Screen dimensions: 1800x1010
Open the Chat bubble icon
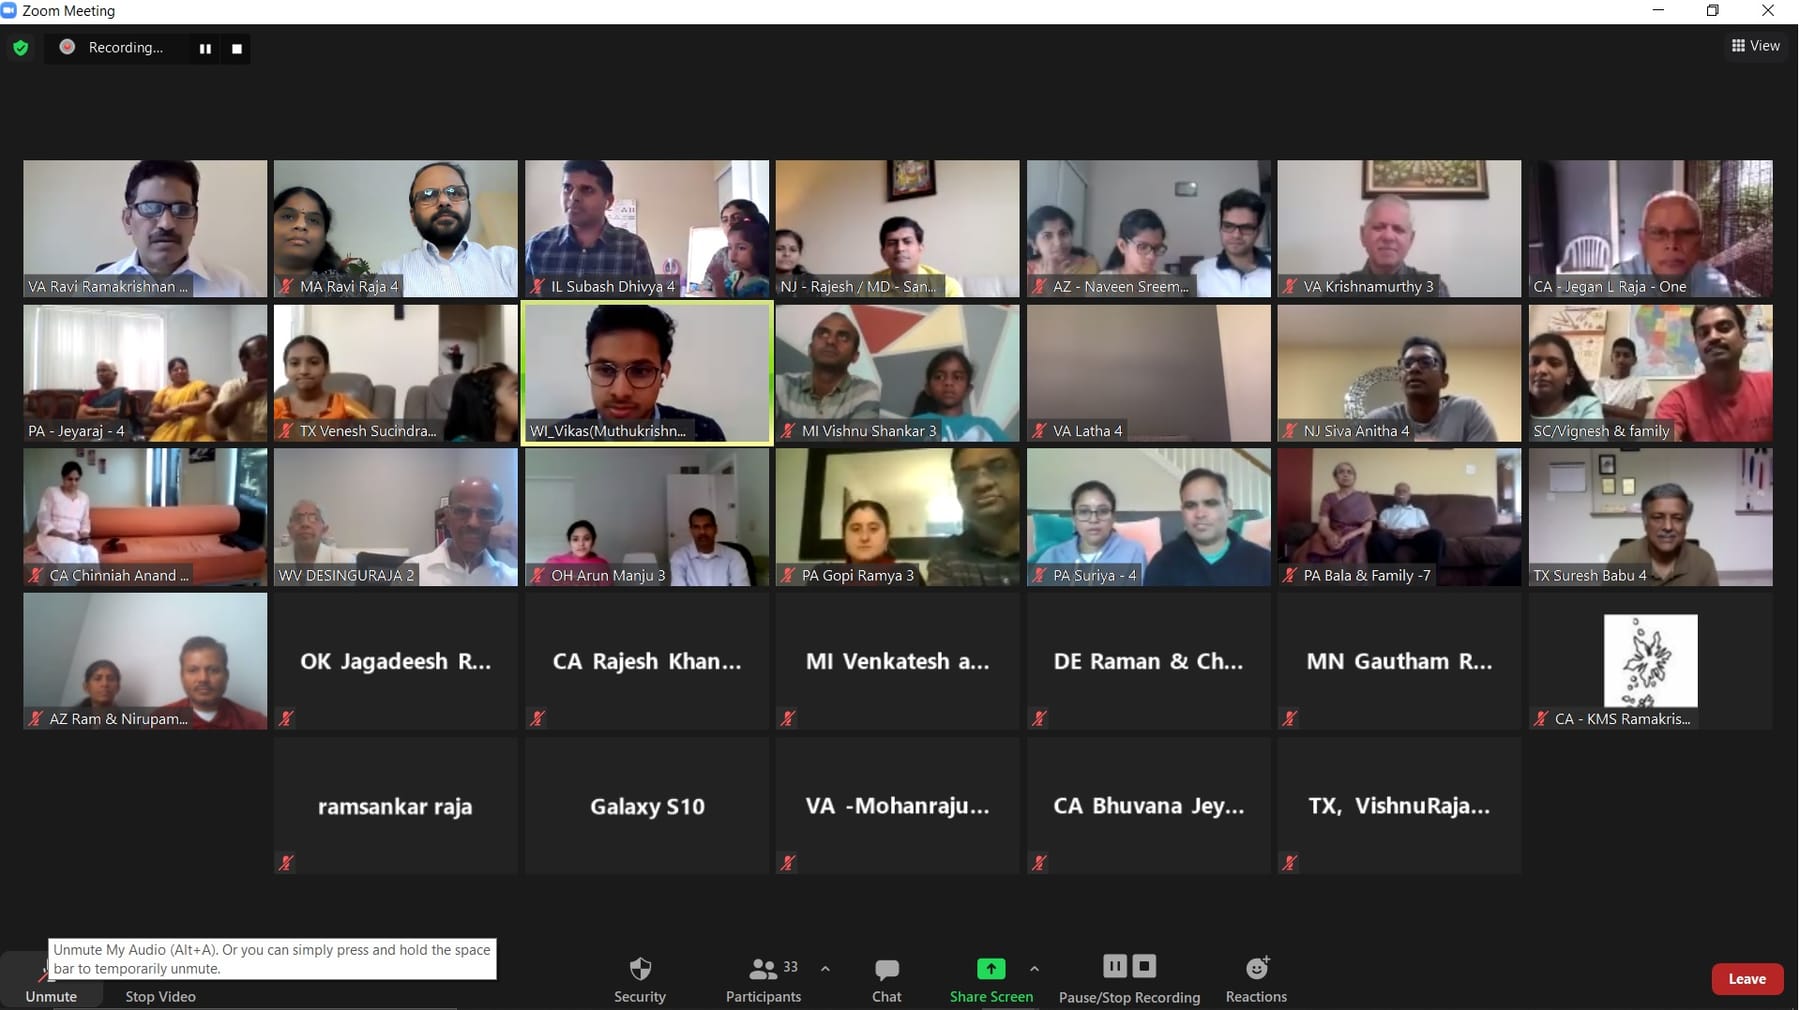(886, 969)
